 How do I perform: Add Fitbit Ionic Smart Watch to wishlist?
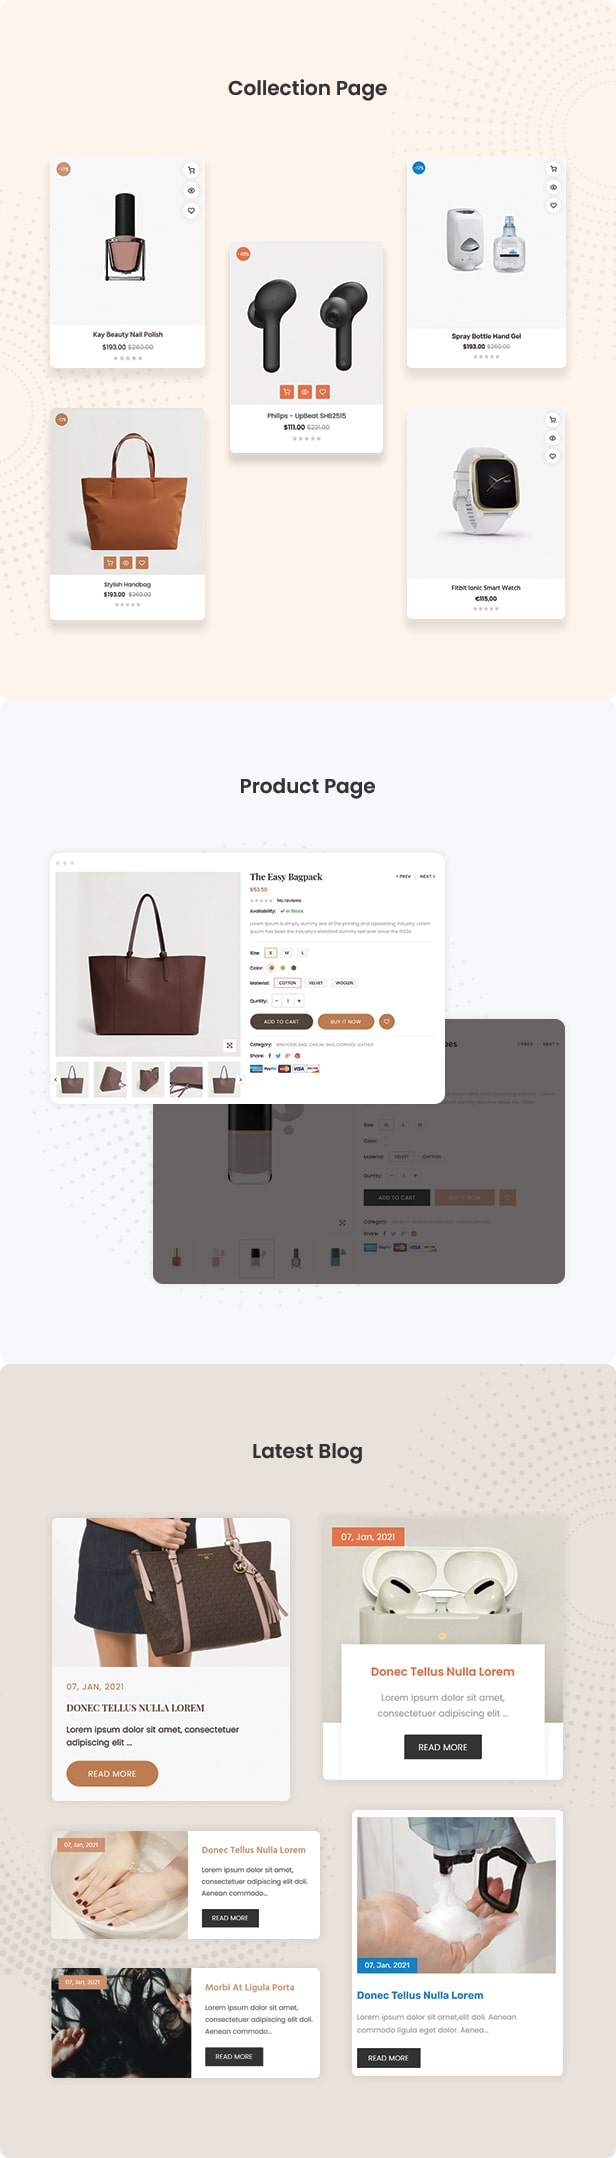(x=552, y=456)
